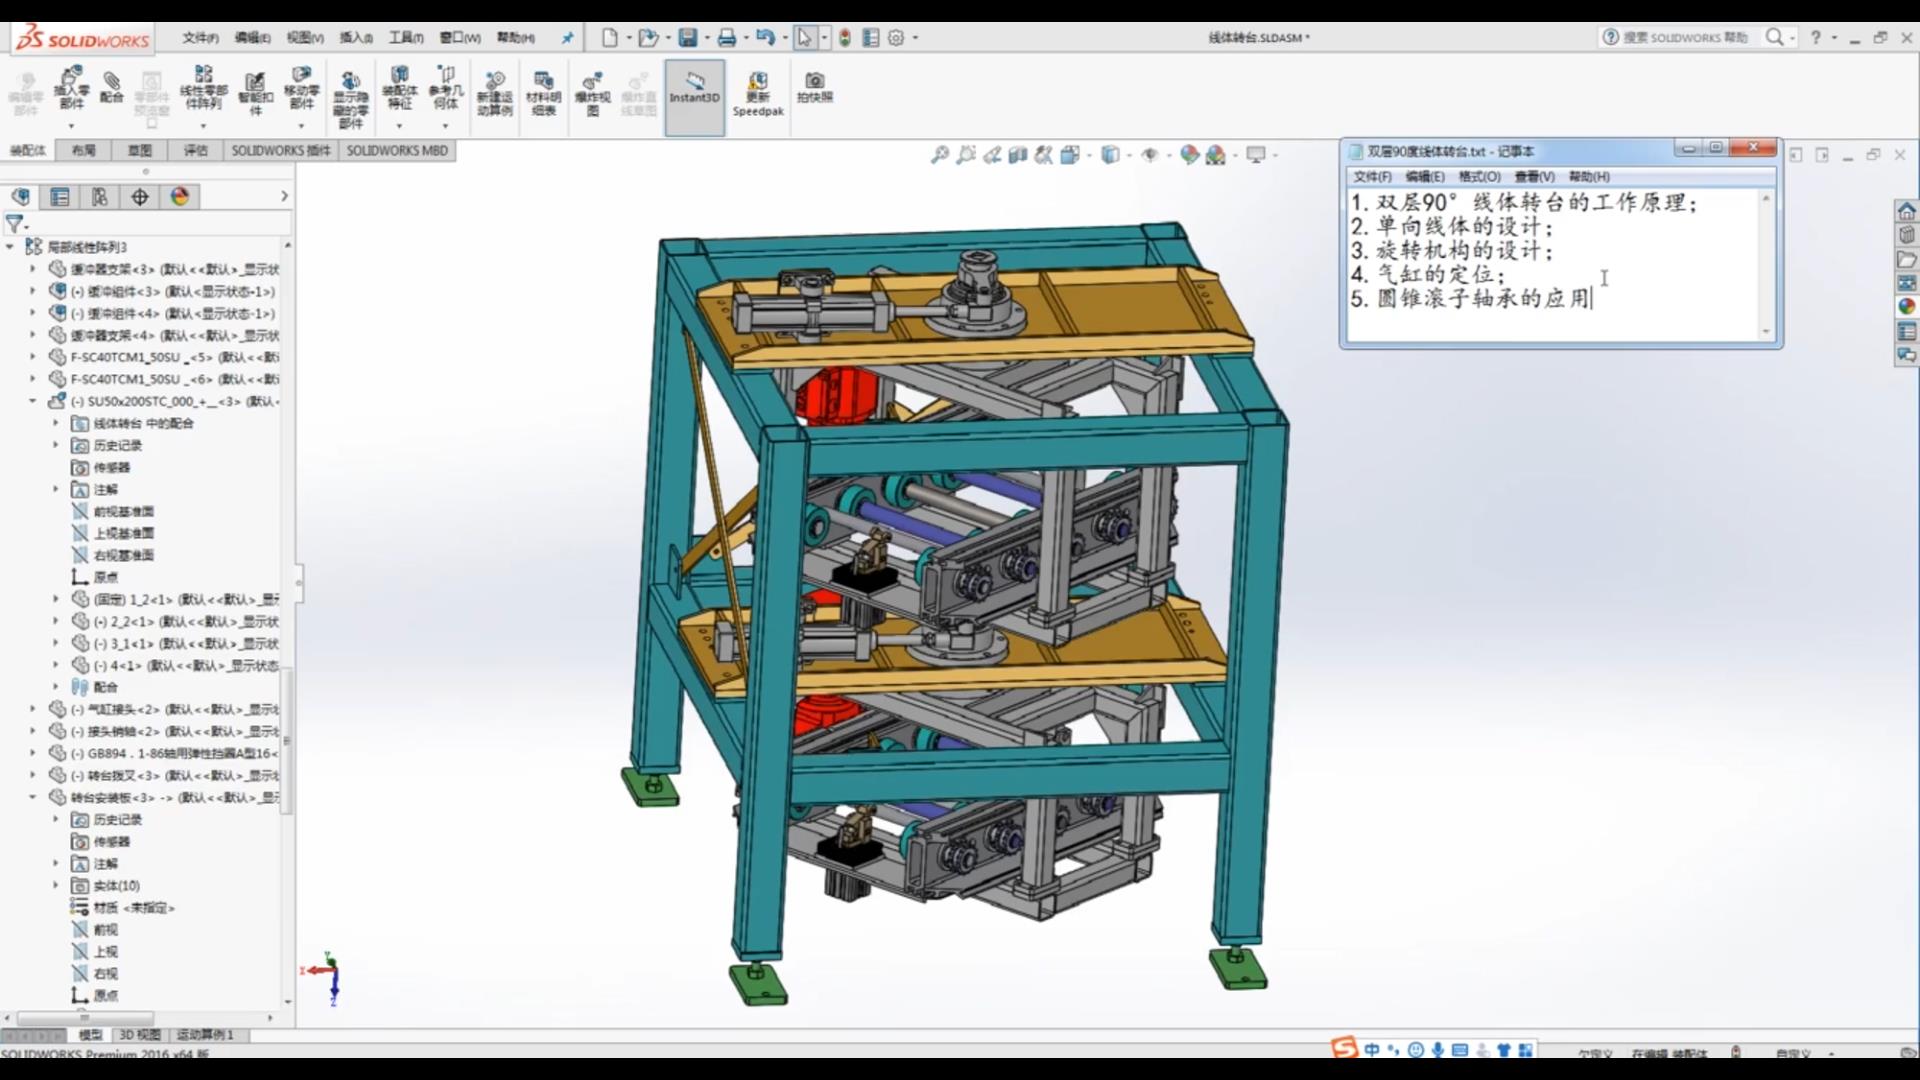Open Reference Geometry (参考几何体) tool
The width and height of the screenshot is (1920, 1080).
click(x=446, y=88)
